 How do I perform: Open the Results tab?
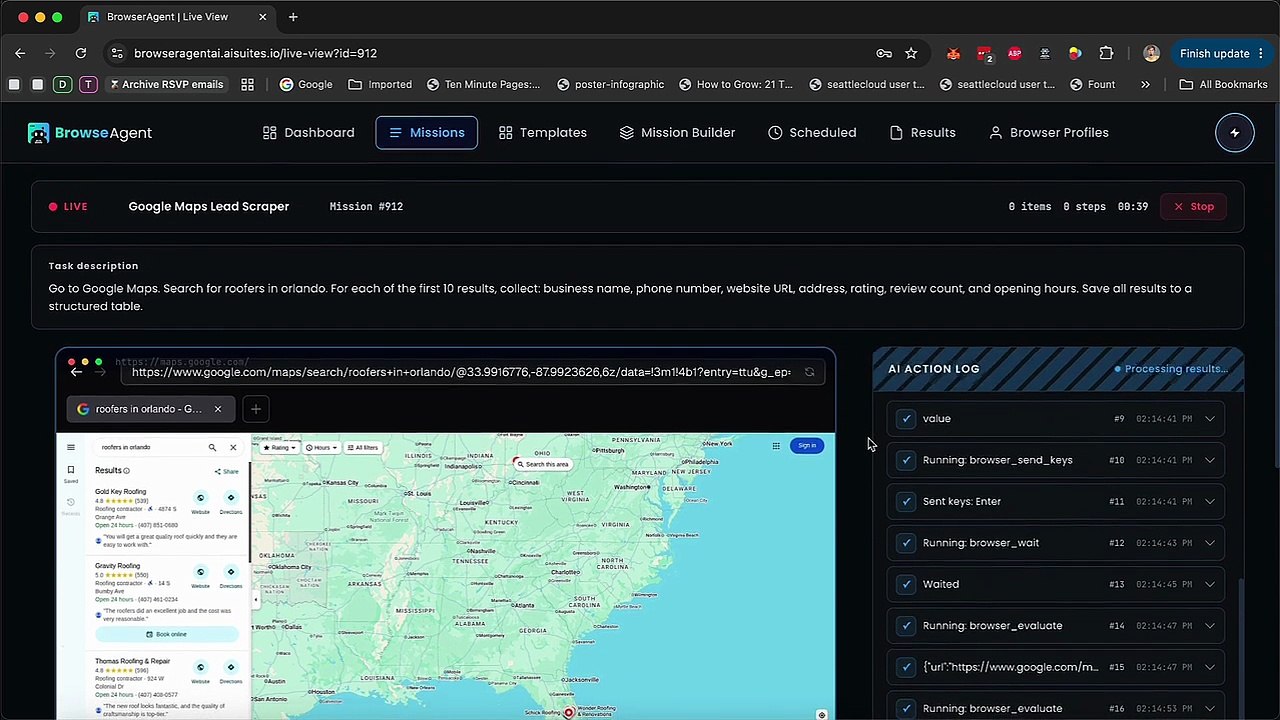pos(922,133)
